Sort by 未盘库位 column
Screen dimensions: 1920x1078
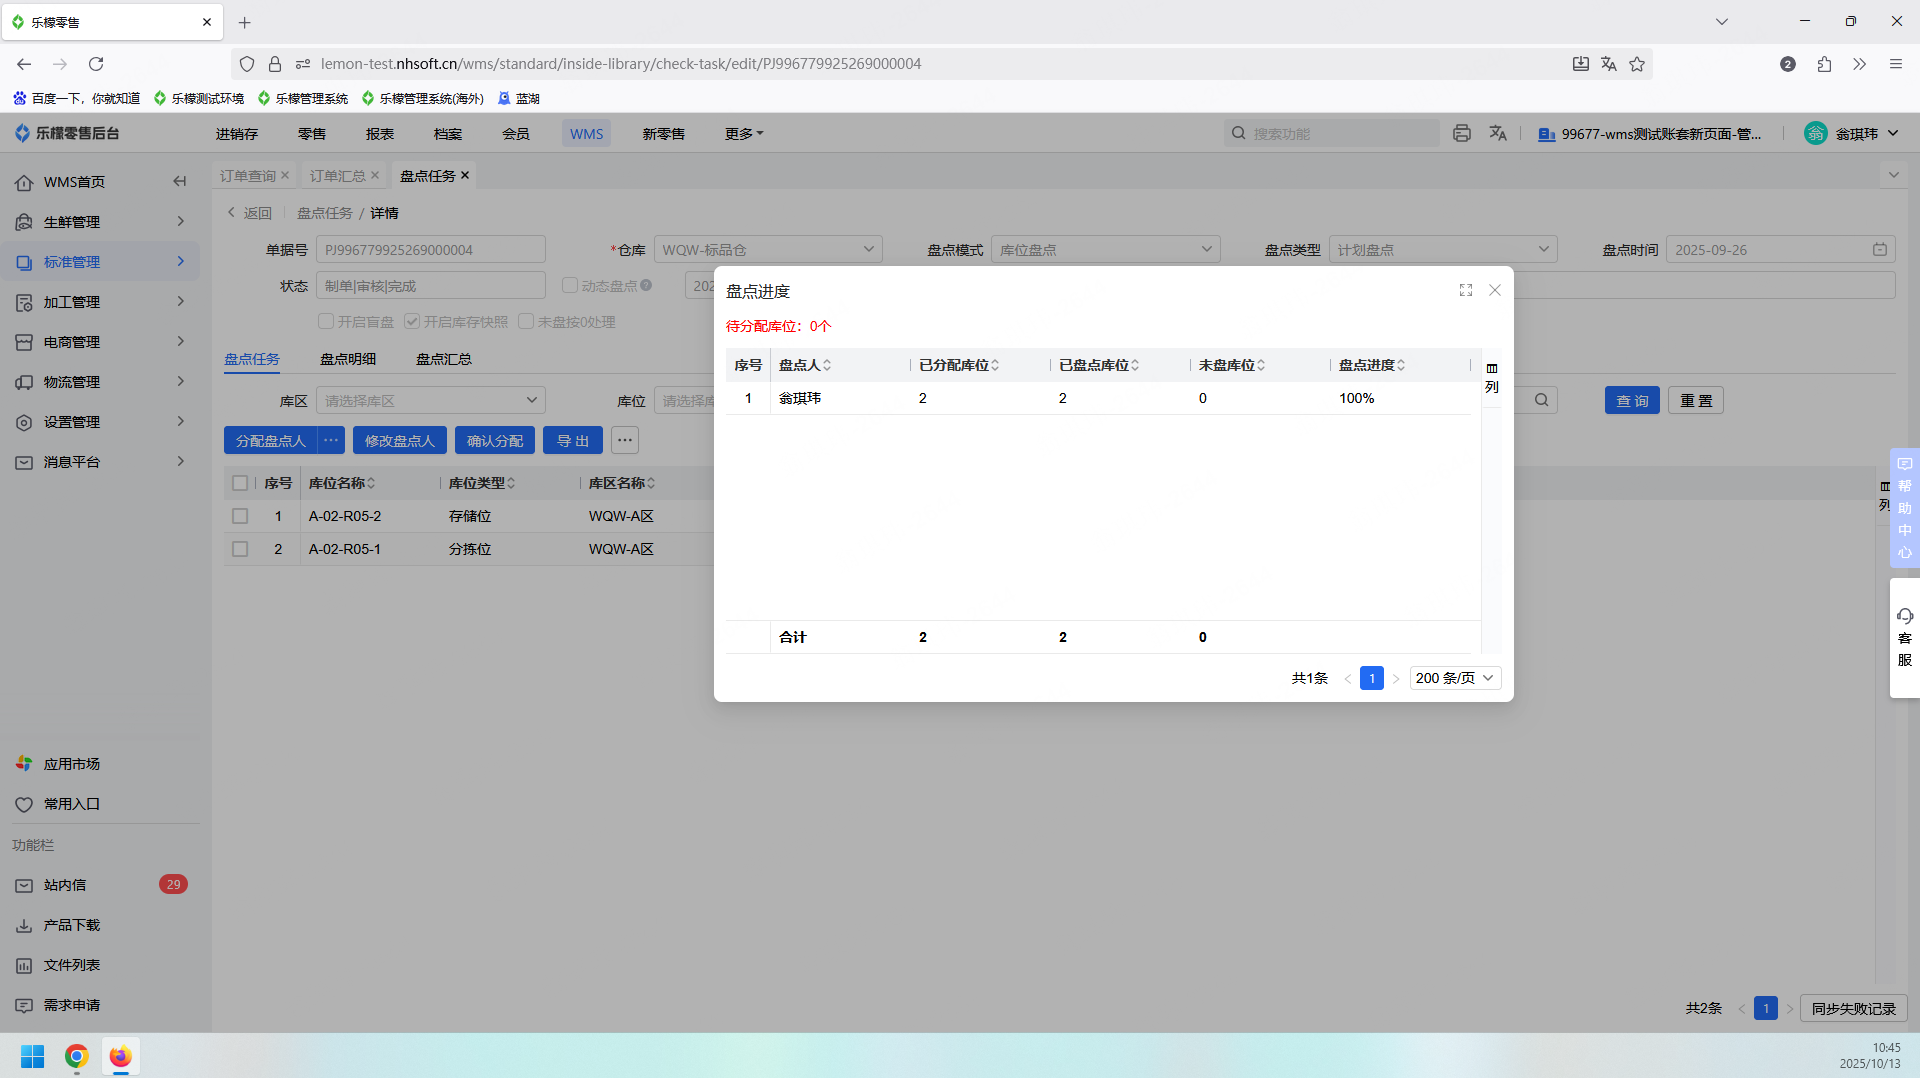pyautogui.click(x=1261, y=365)
